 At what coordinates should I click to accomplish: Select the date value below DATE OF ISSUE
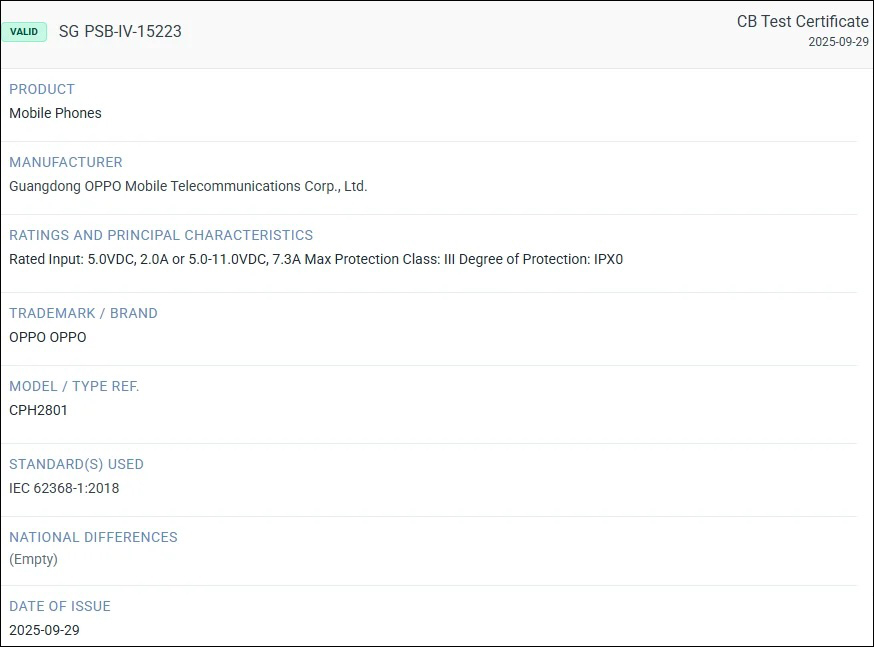[44, 630]
